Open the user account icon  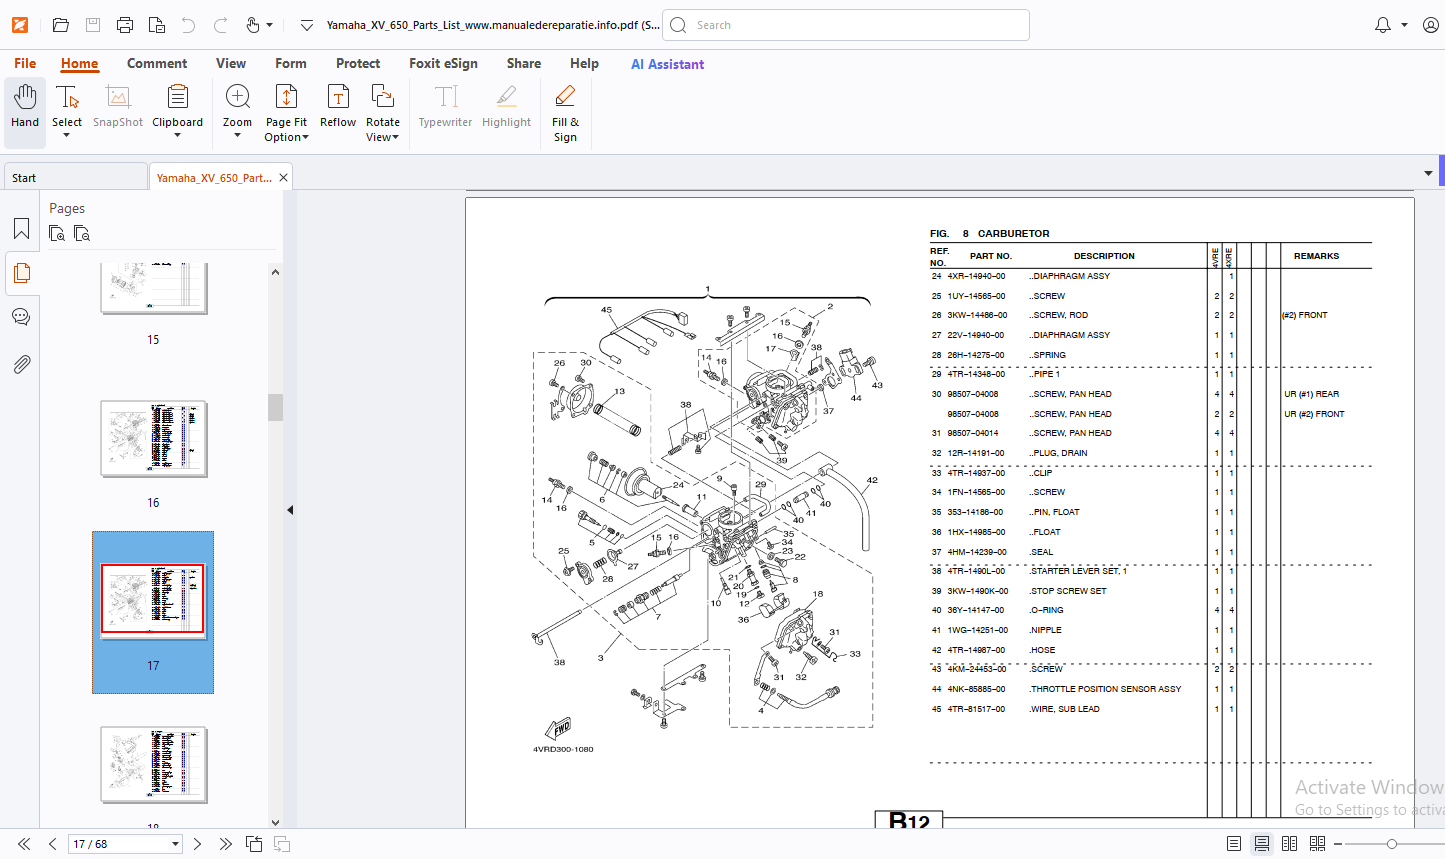tap(1431, 25)
